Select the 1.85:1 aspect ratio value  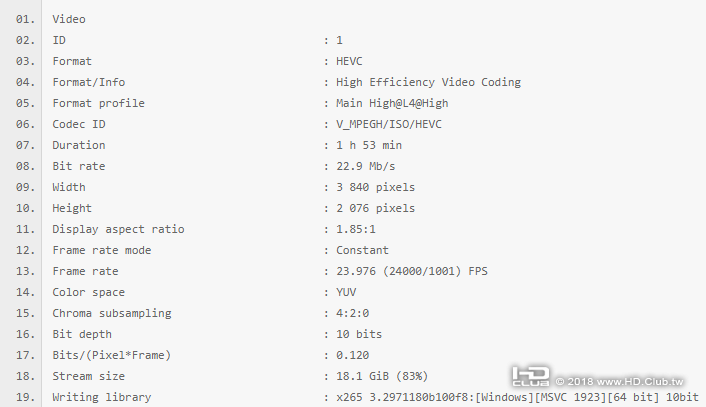point(356,229)
